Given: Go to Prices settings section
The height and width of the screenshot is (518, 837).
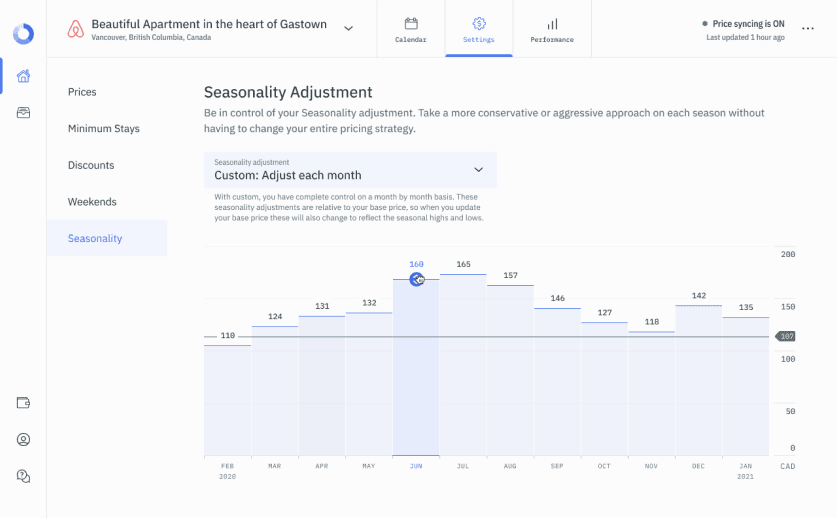Looking at the screenshot, I should [x=82, y=92].
